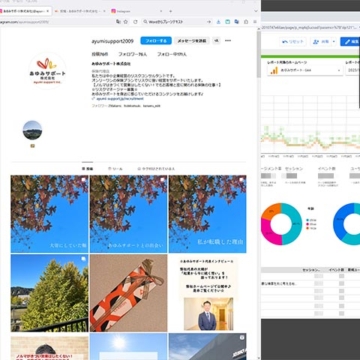Image resolution: width=360 pixels, height=360 pixels.
Task: Open the dropdown arrow next to the share button
Action: tap(334, 42)
